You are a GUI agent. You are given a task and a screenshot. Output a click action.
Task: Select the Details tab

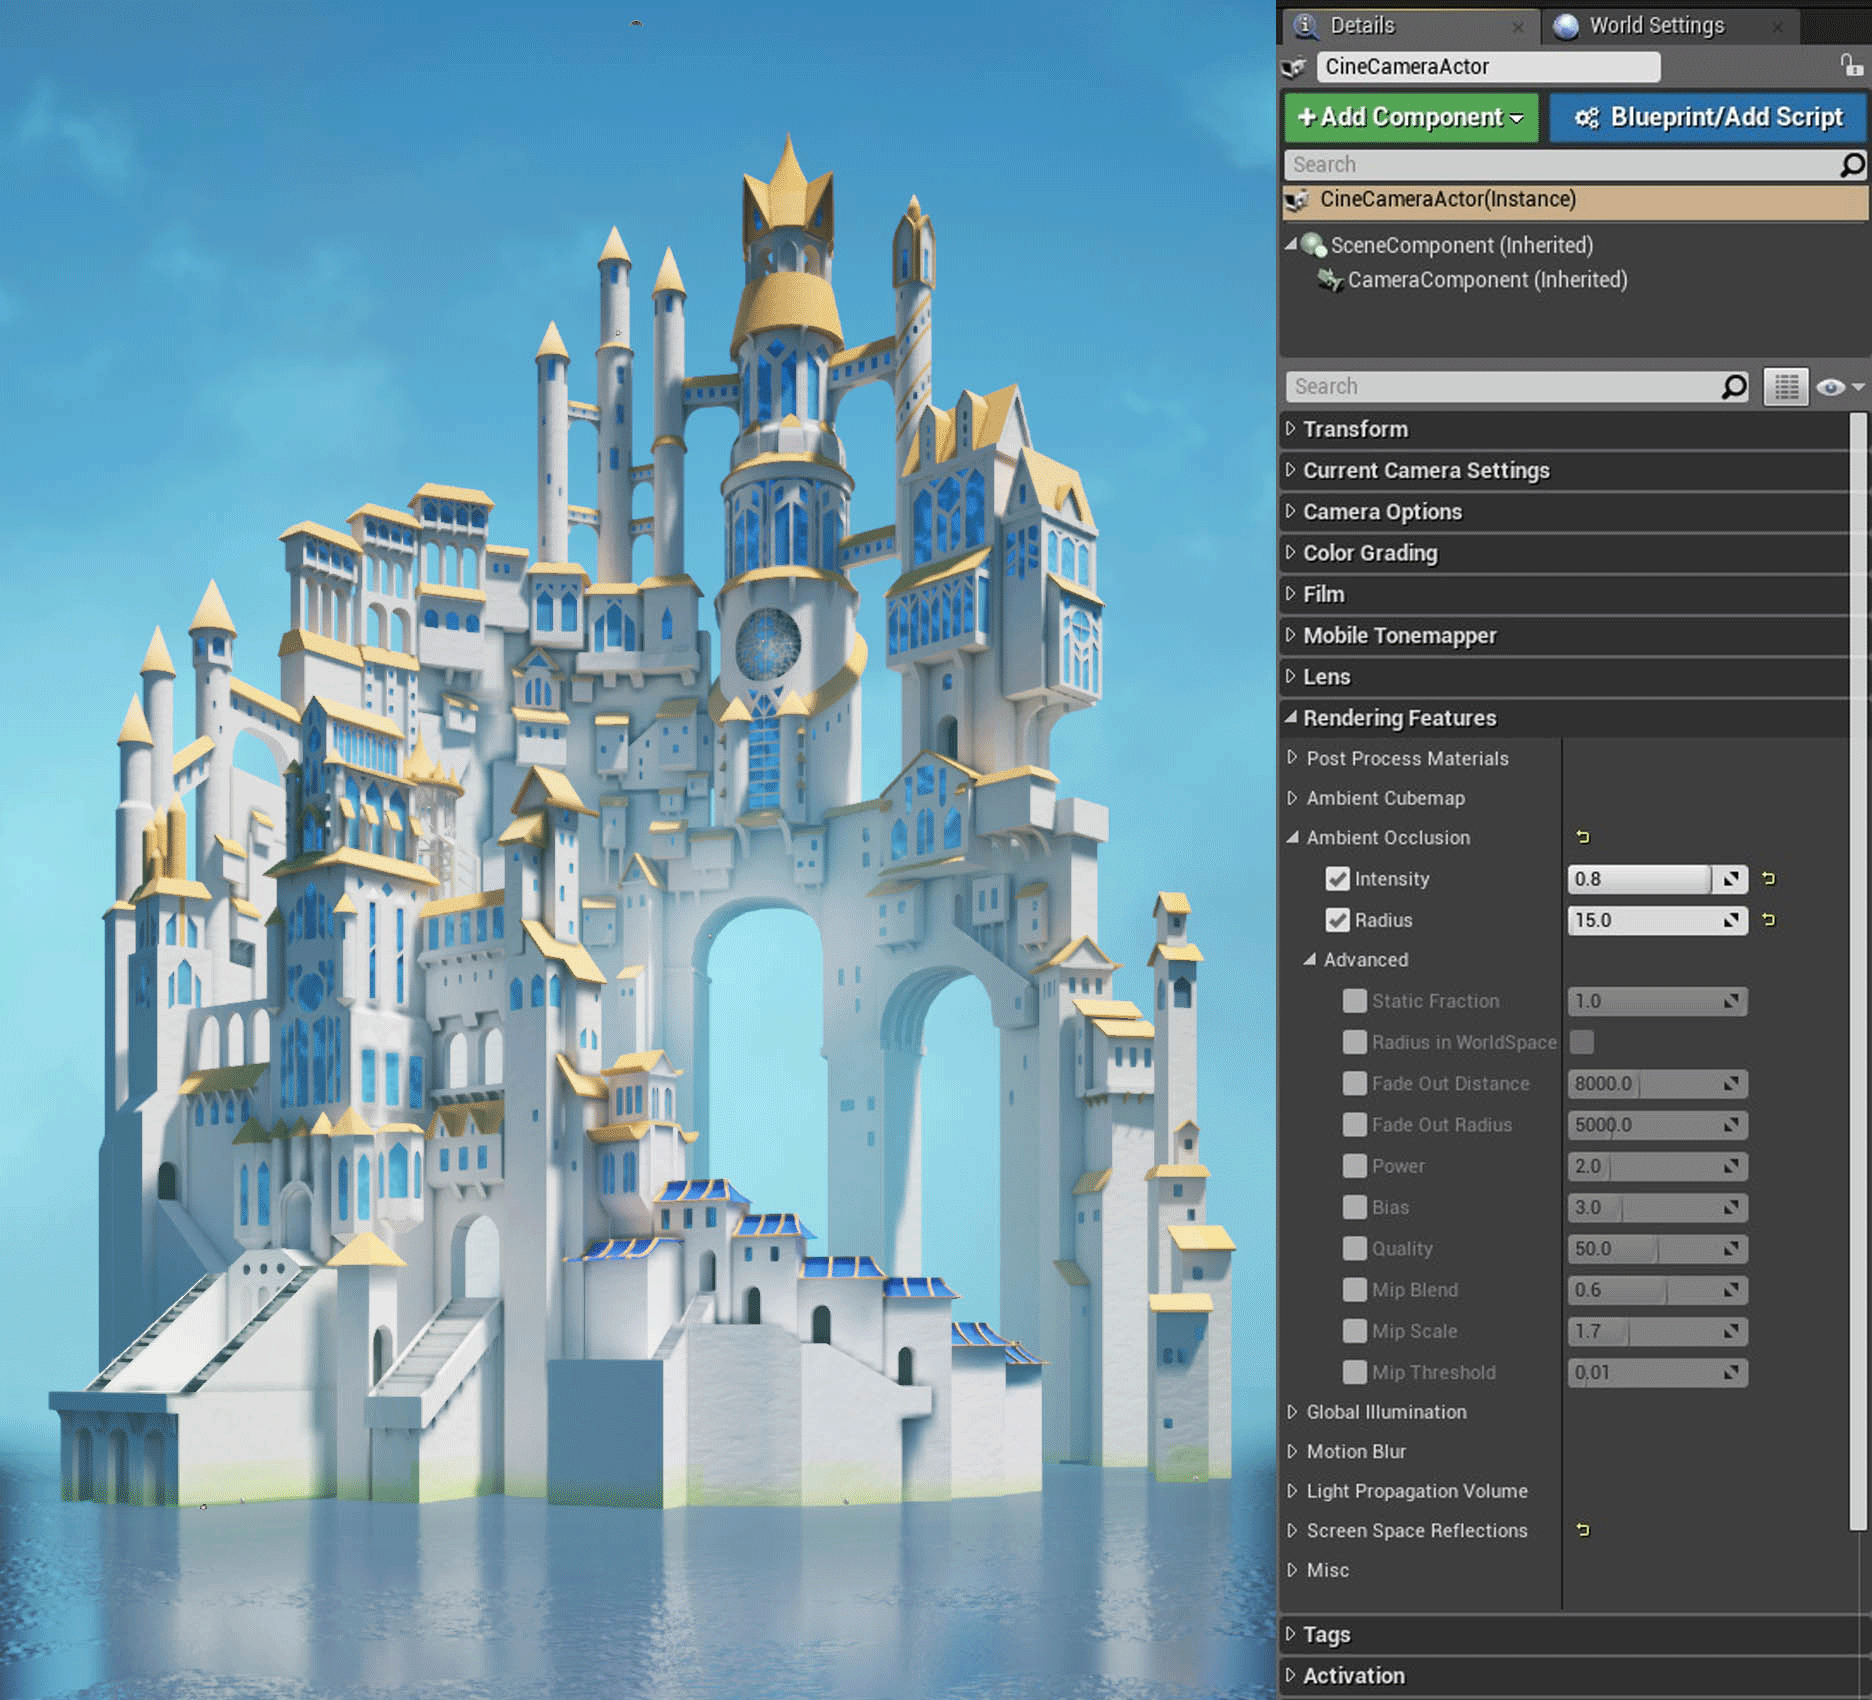pyautogui.click(x=1362, y=25)
